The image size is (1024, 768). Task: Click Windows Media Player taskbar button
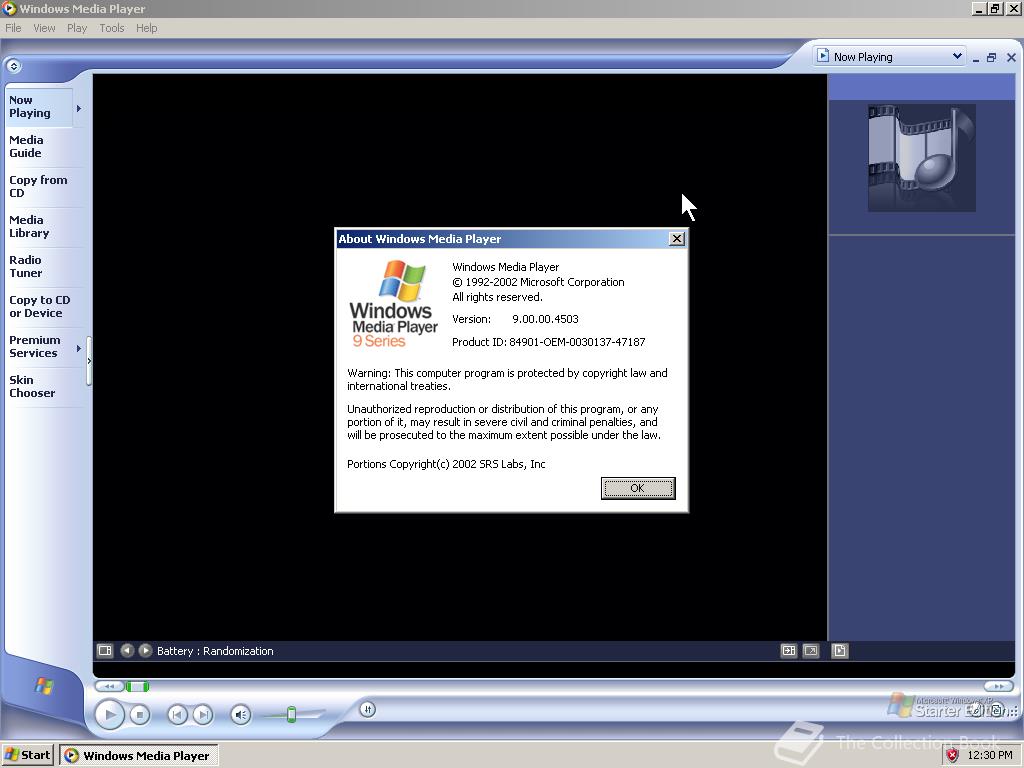[x=138, y=756]
